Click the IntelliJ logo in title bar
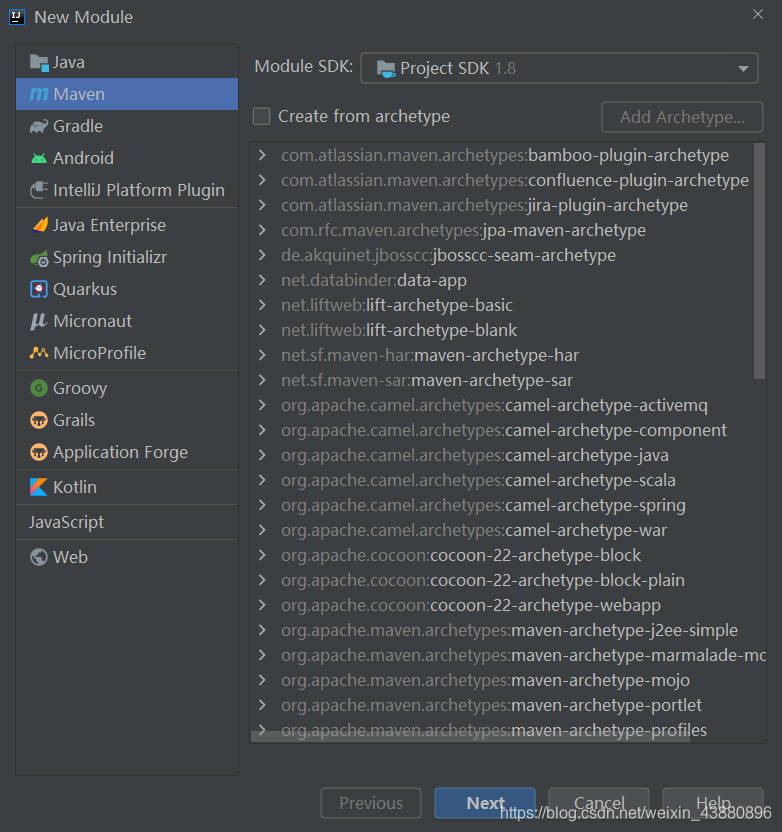This screenshot has width=782, height=832. (x=17, y=17)
